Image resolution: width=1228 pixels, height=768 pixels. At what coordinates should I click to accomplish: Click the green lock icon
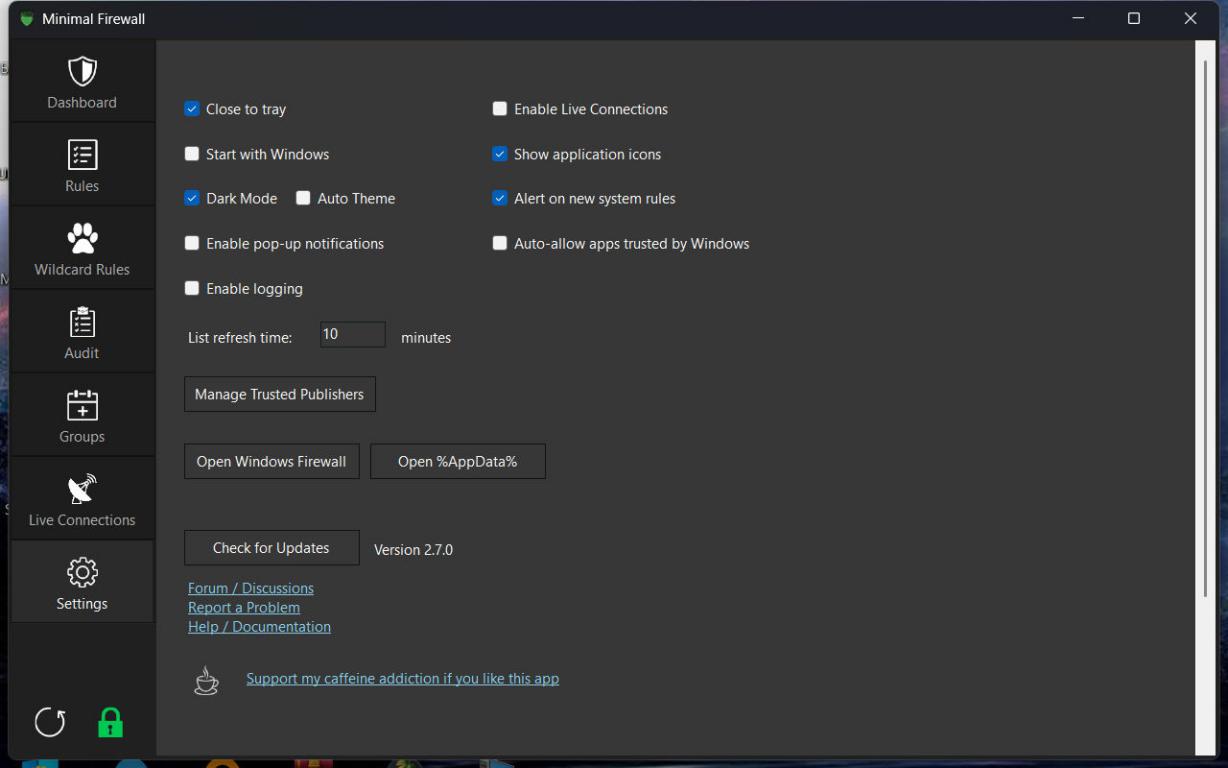pos(110,723)
